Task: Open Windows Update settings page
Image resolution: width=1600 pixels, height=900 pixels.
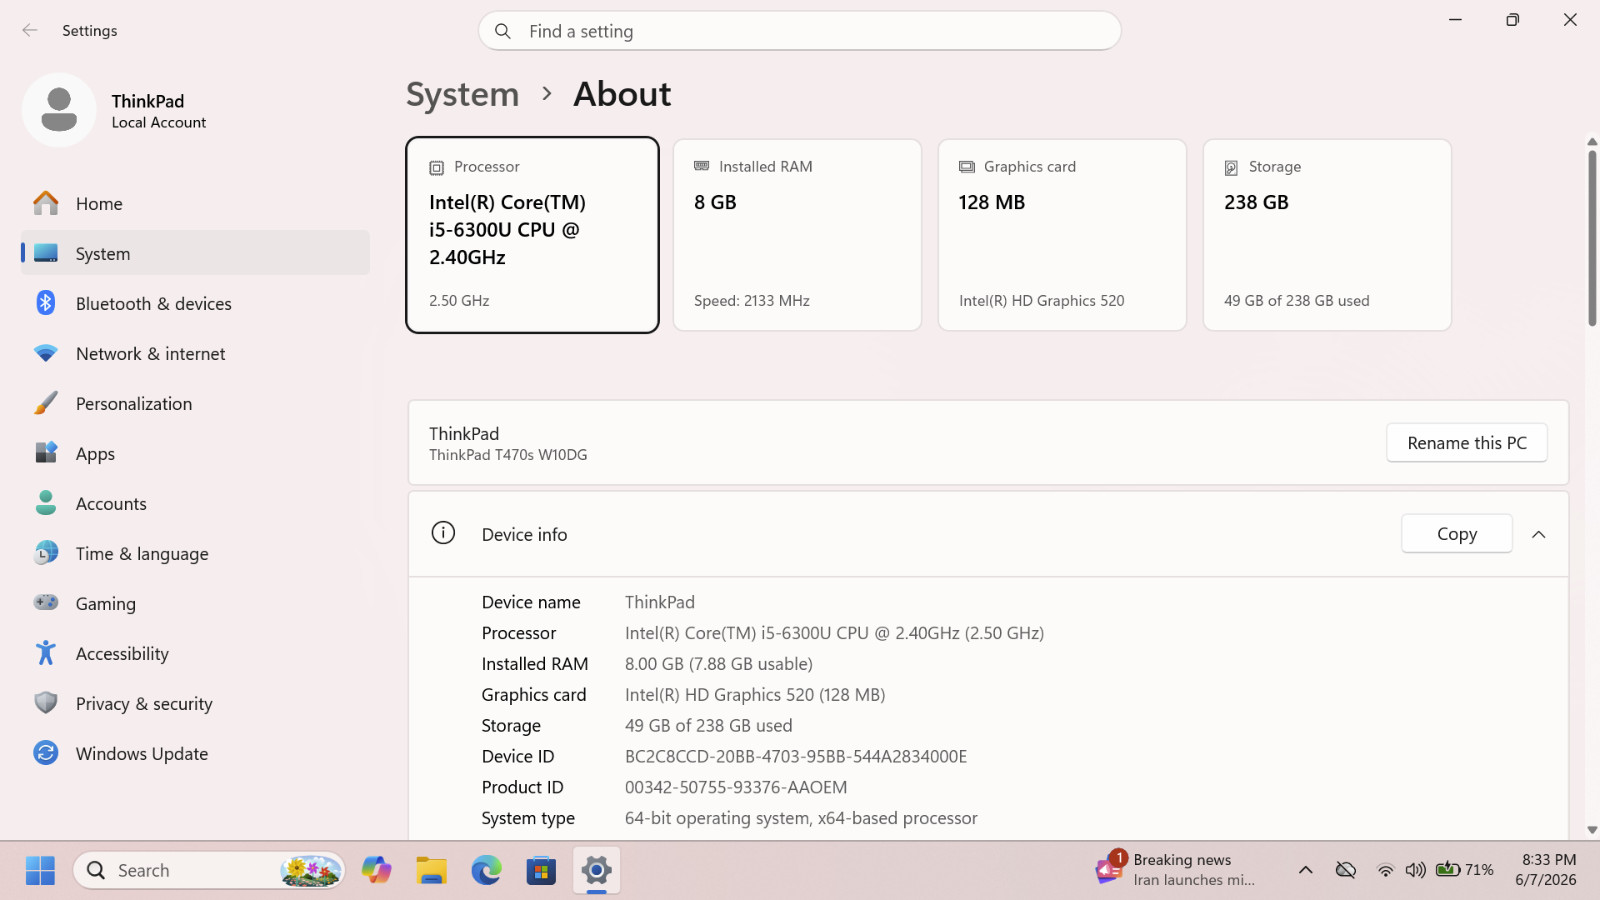Action: [x=195, y=753]
